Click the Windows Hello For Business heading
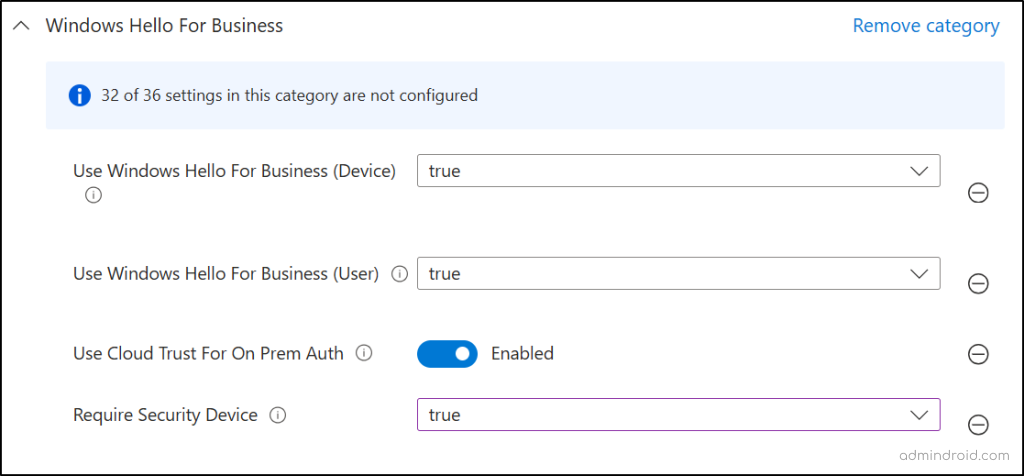Screen dimensions: 1024x476 coord(164,26)
